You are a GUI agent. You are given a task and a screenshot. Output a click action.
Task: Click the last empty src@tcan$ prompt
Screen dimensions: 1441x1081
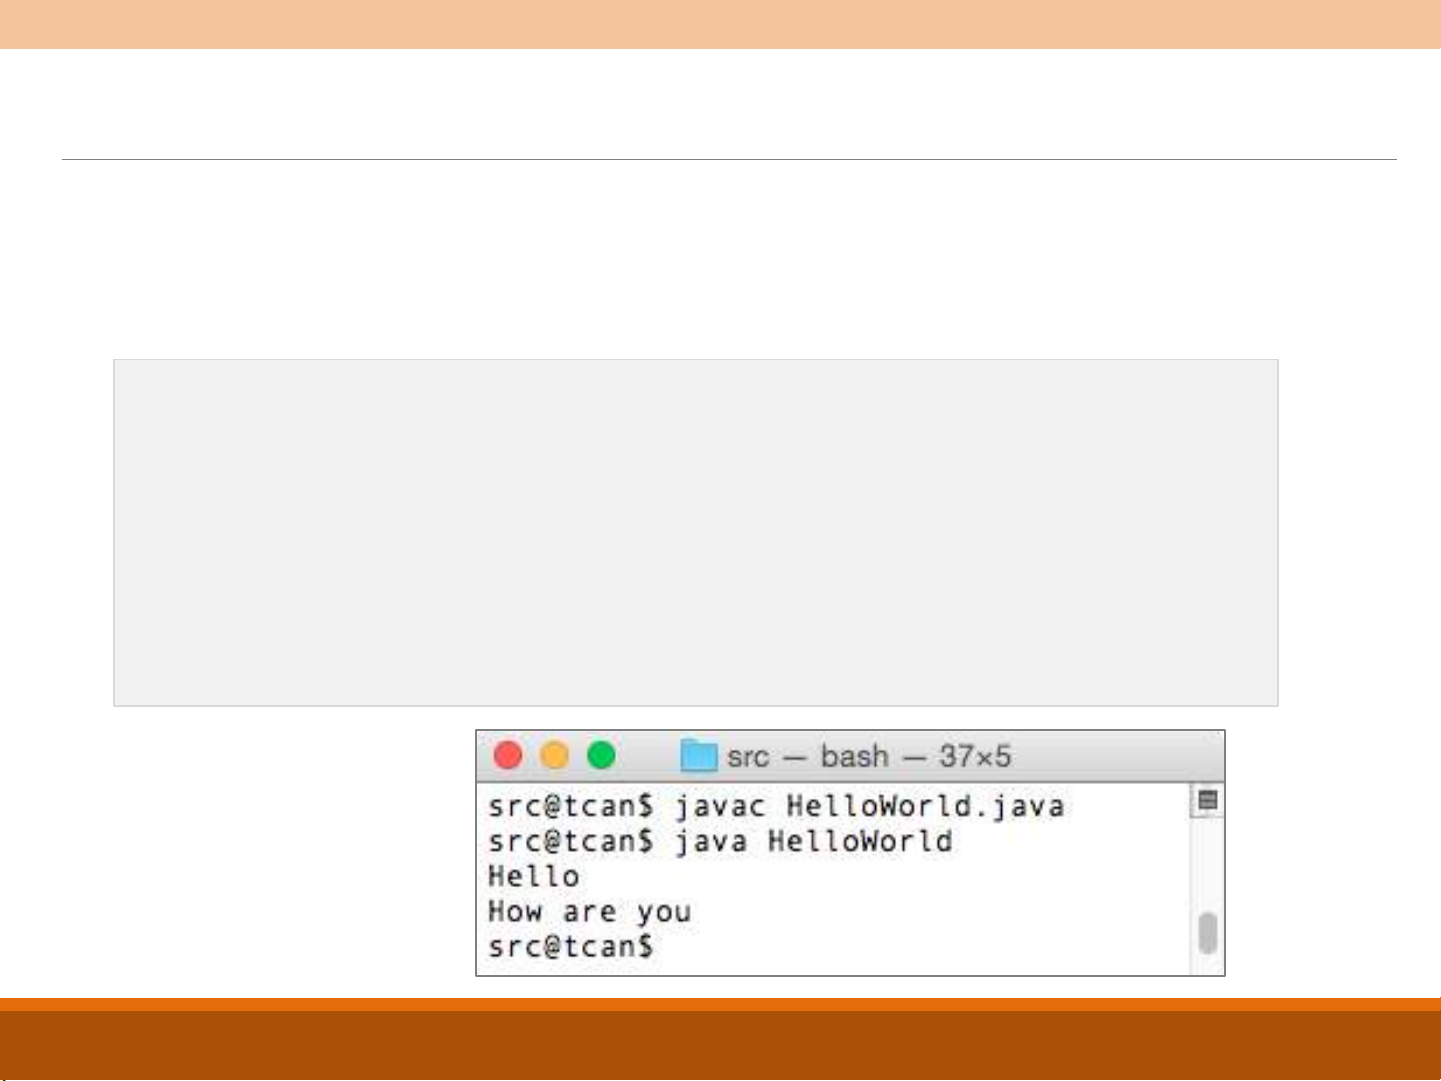click(x=570, y=946)
